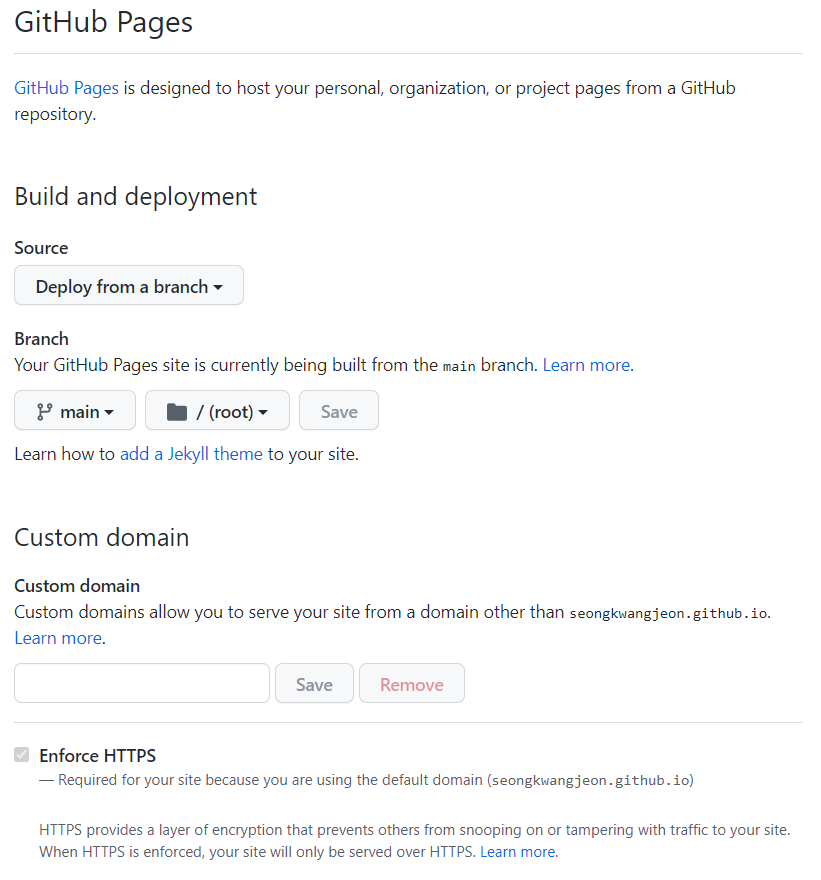This screenshot has height=880, width=821.
Task: Click the git branch icon on the main button
Action: pos(44,412)
